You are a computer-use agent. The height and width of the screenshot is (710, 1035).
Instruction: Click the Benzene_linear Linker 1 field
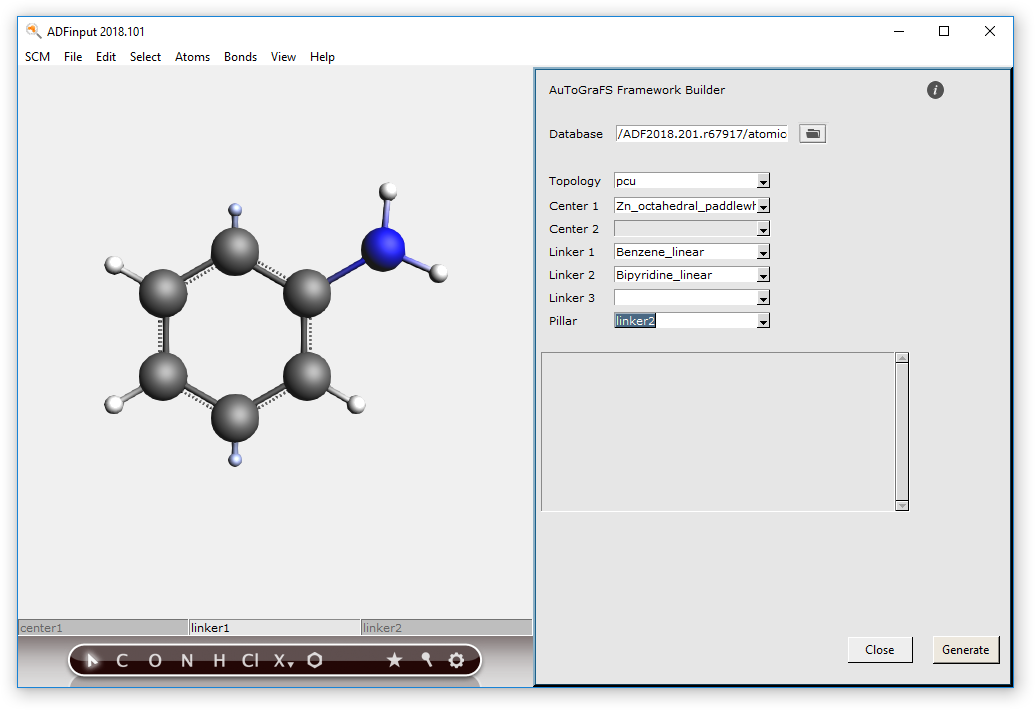[685, 252]
